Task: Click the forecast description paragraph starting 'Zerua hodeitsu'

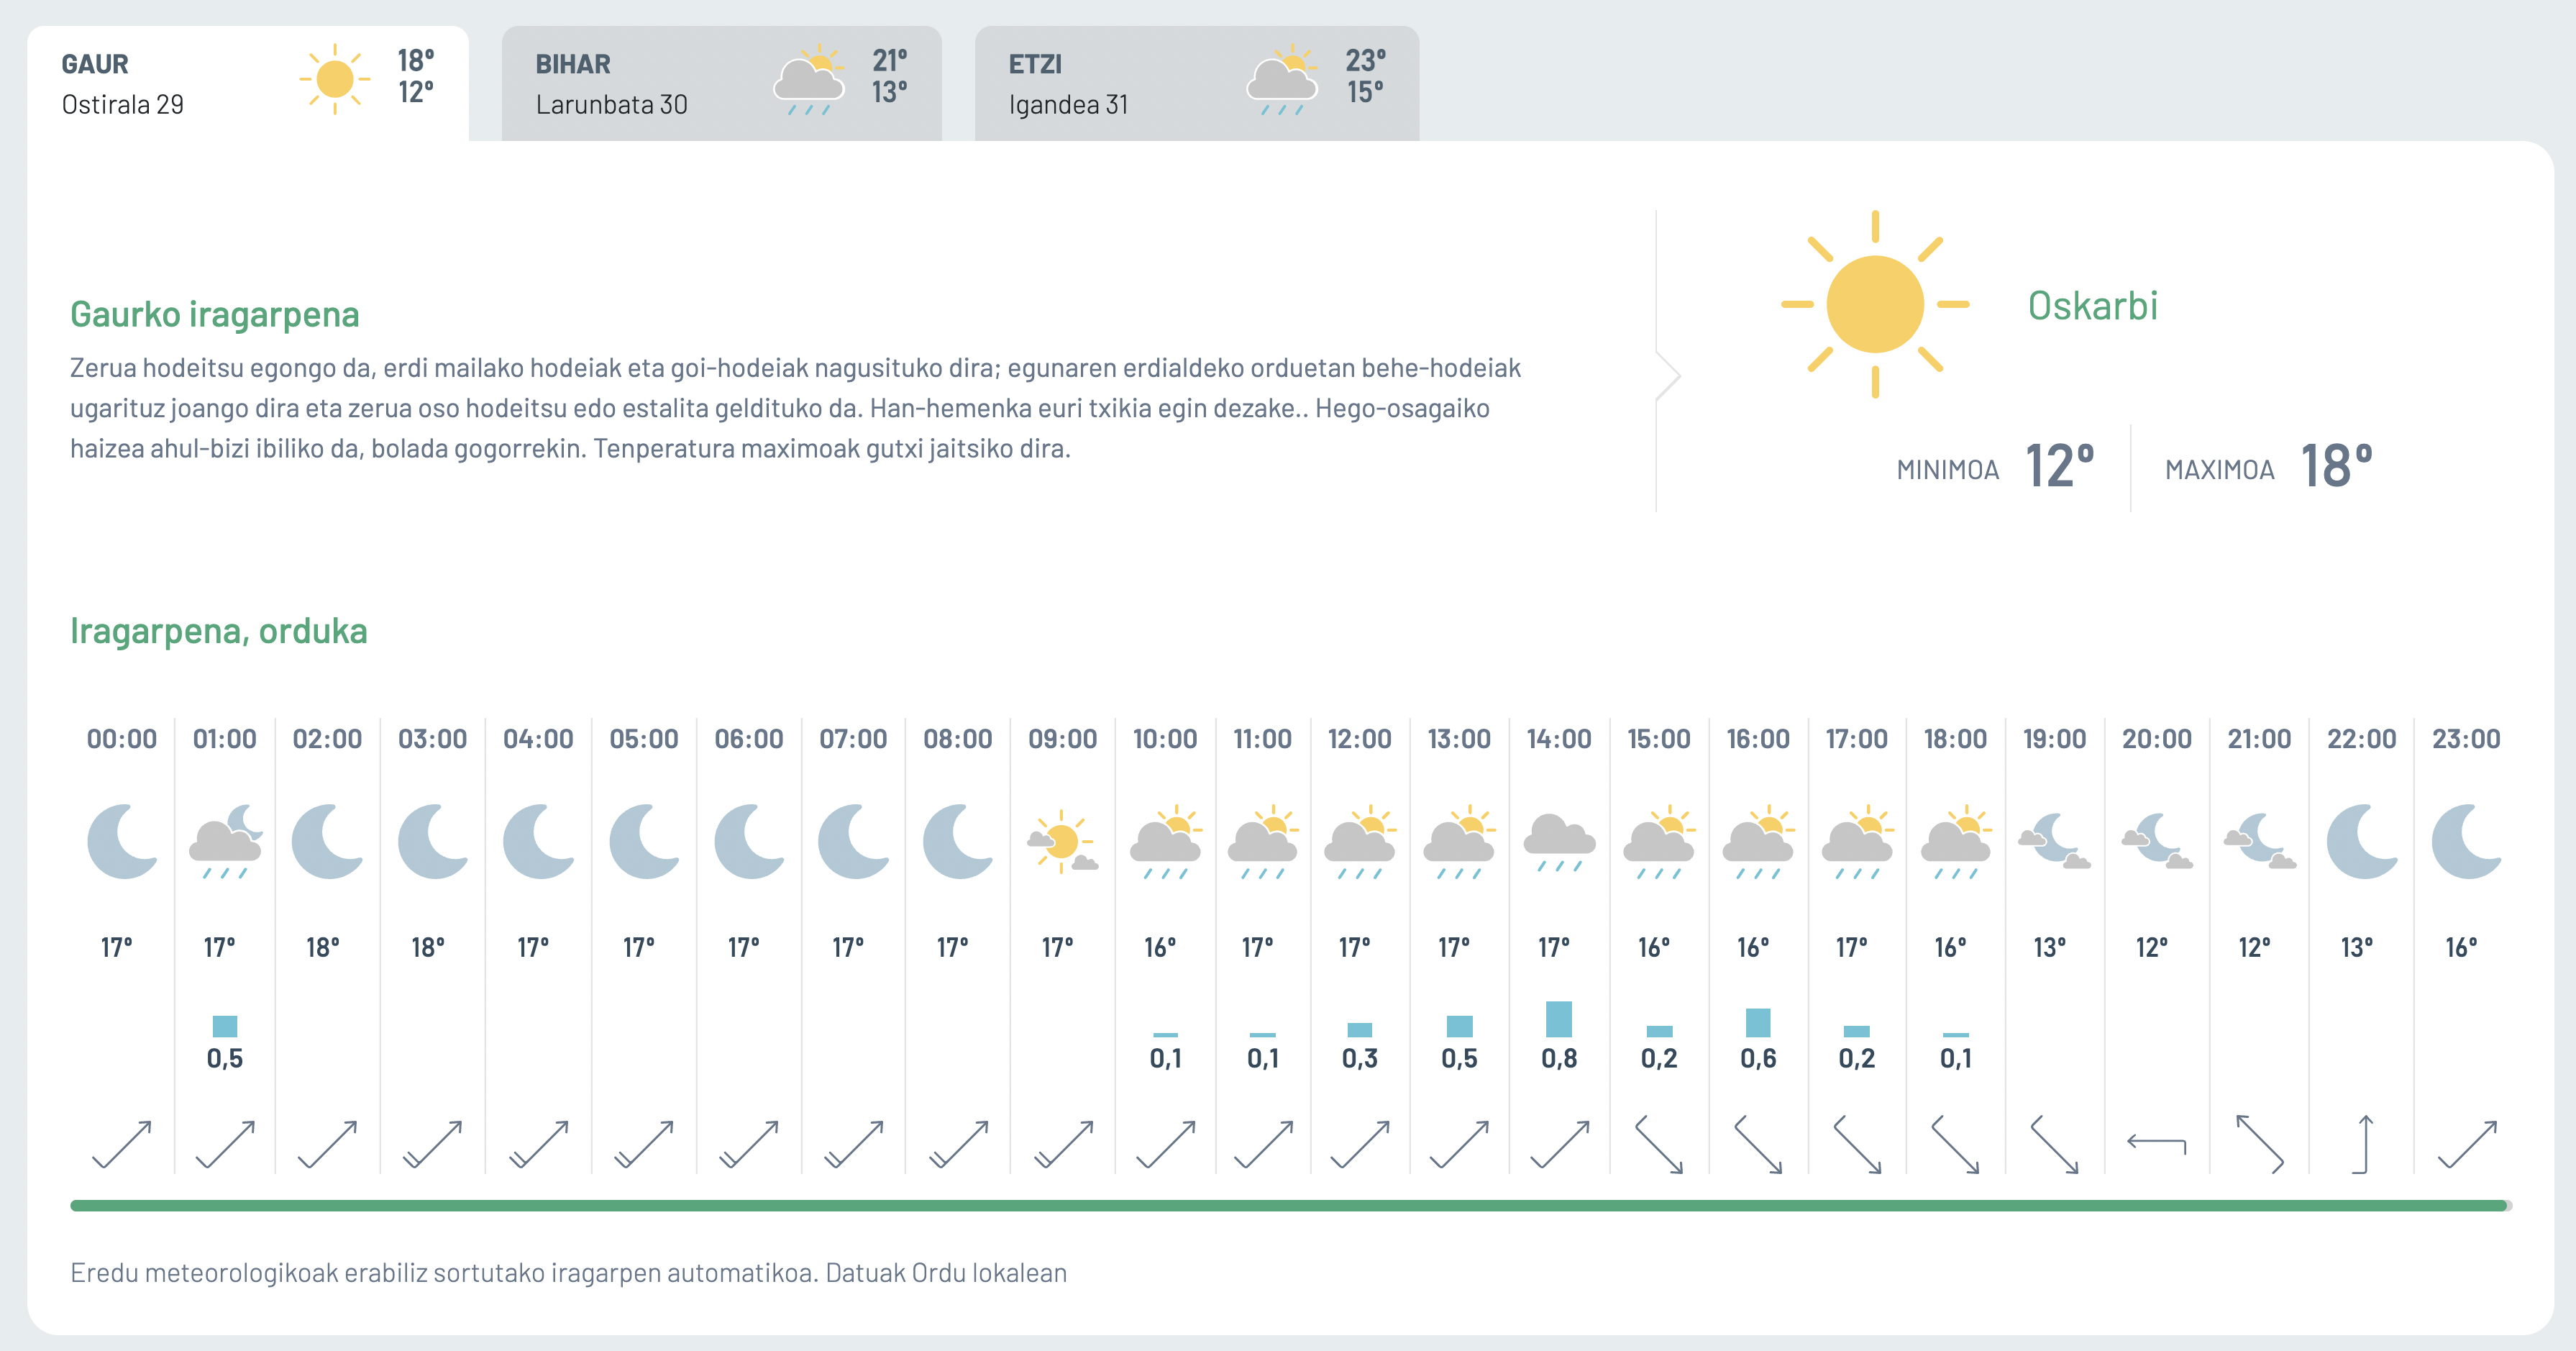Action: [x=795, y=408]
